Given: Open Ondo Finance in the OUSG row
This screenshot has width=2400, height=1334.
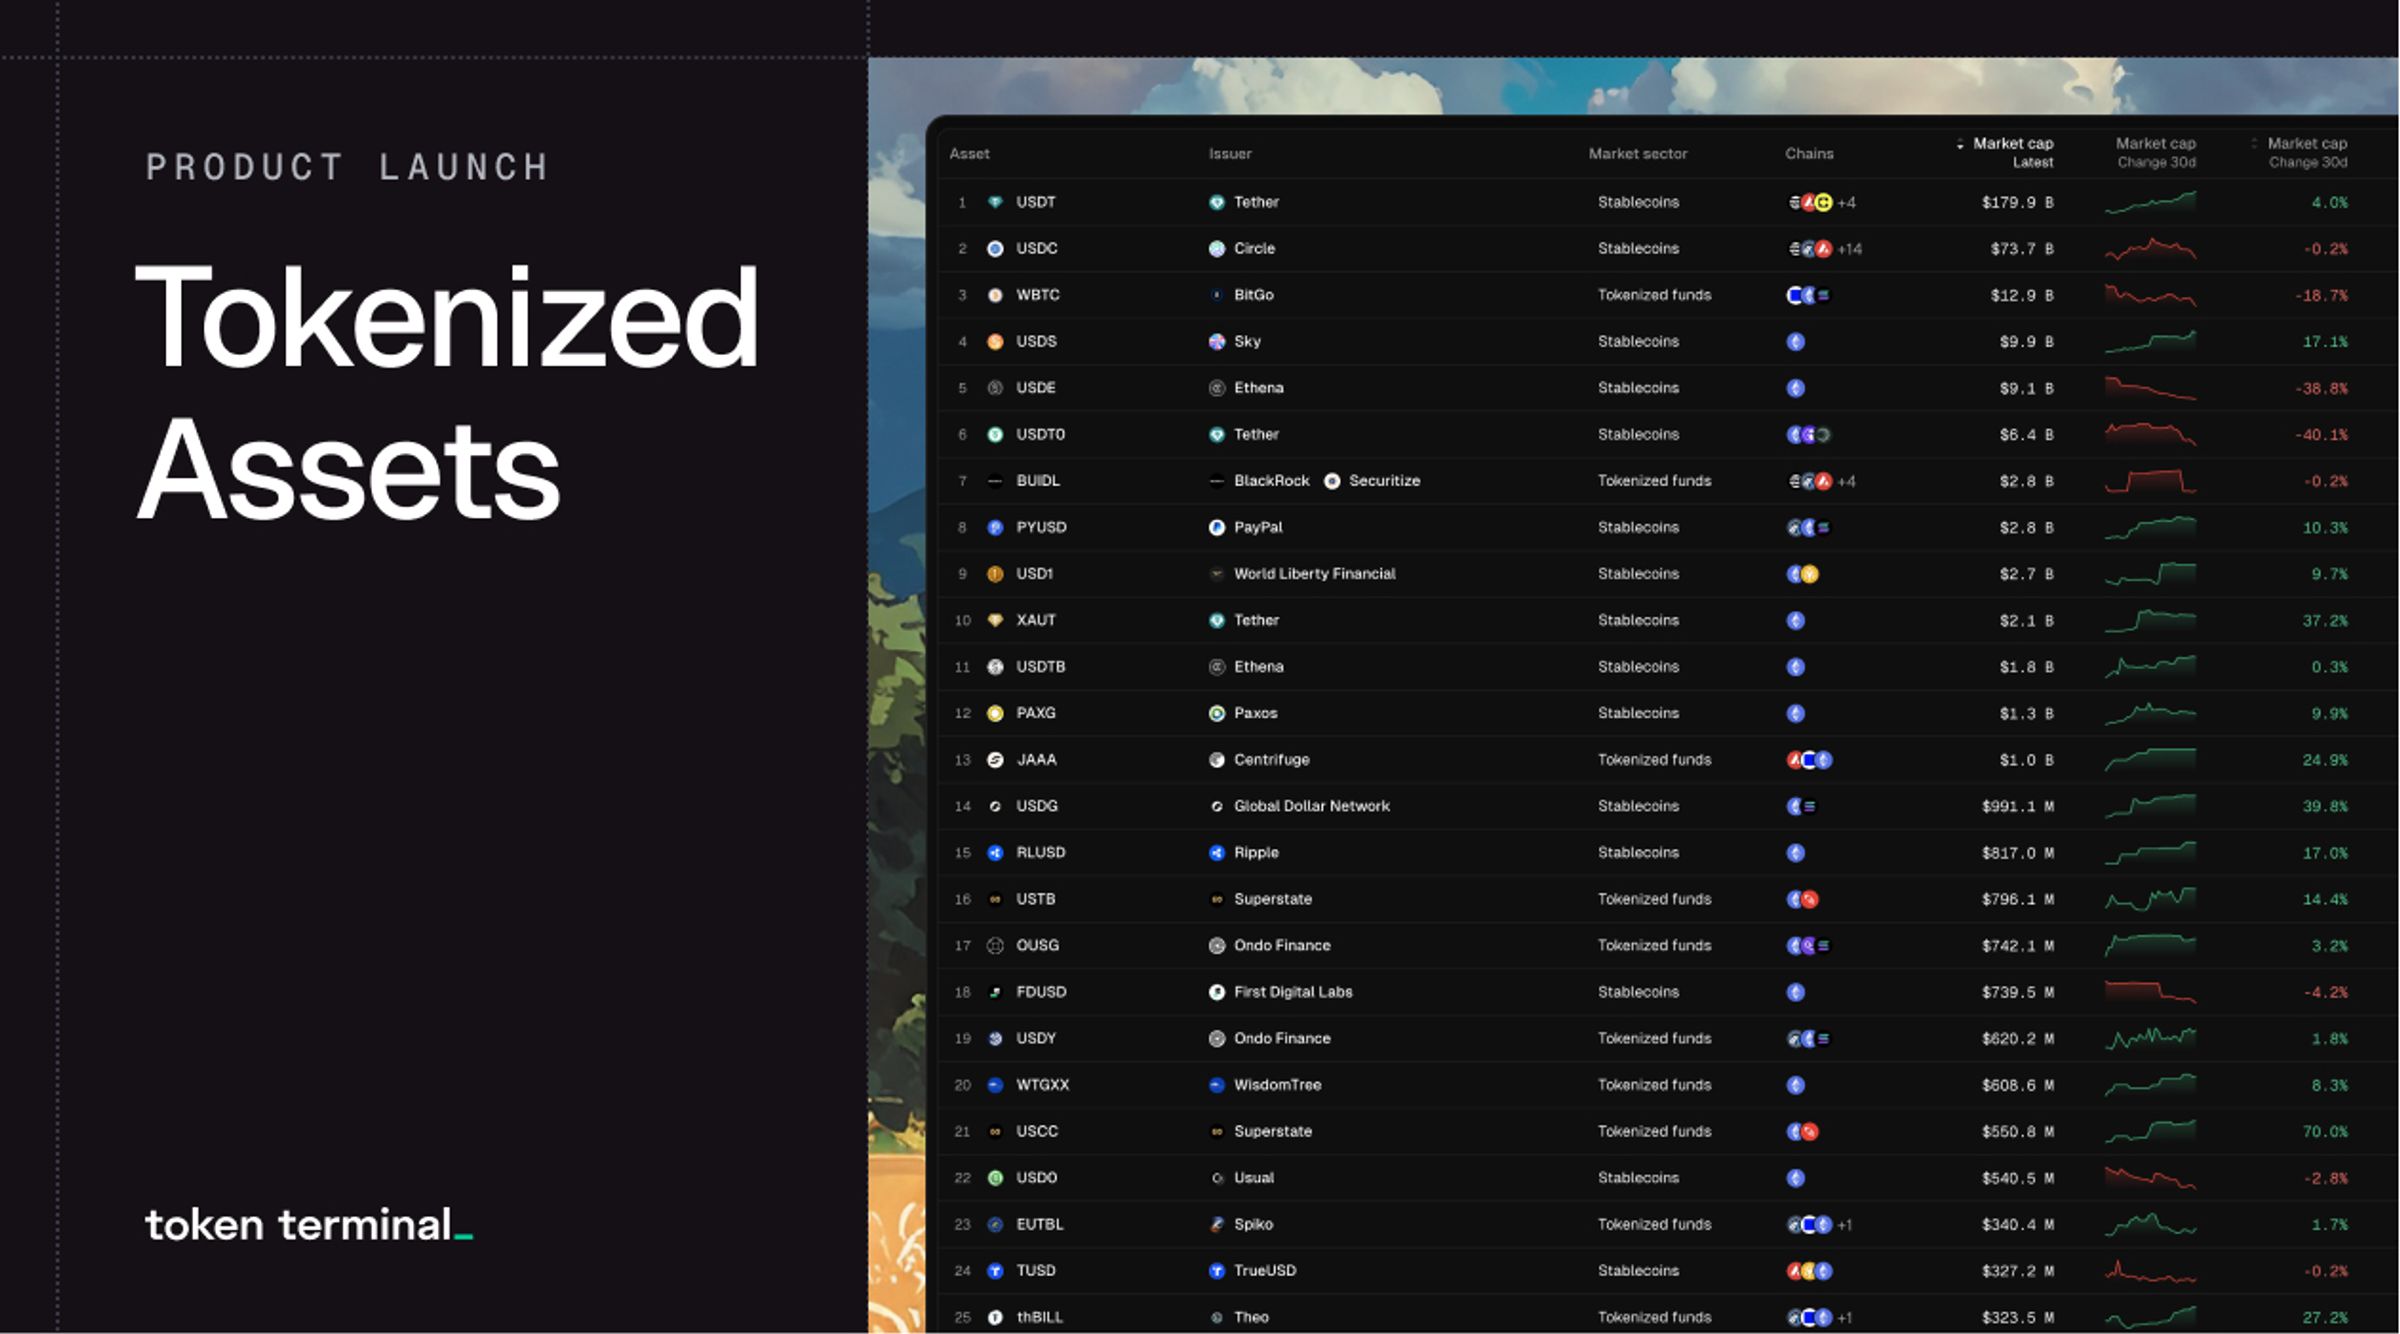Looking at the screenshot, I should pos(1282,946).
